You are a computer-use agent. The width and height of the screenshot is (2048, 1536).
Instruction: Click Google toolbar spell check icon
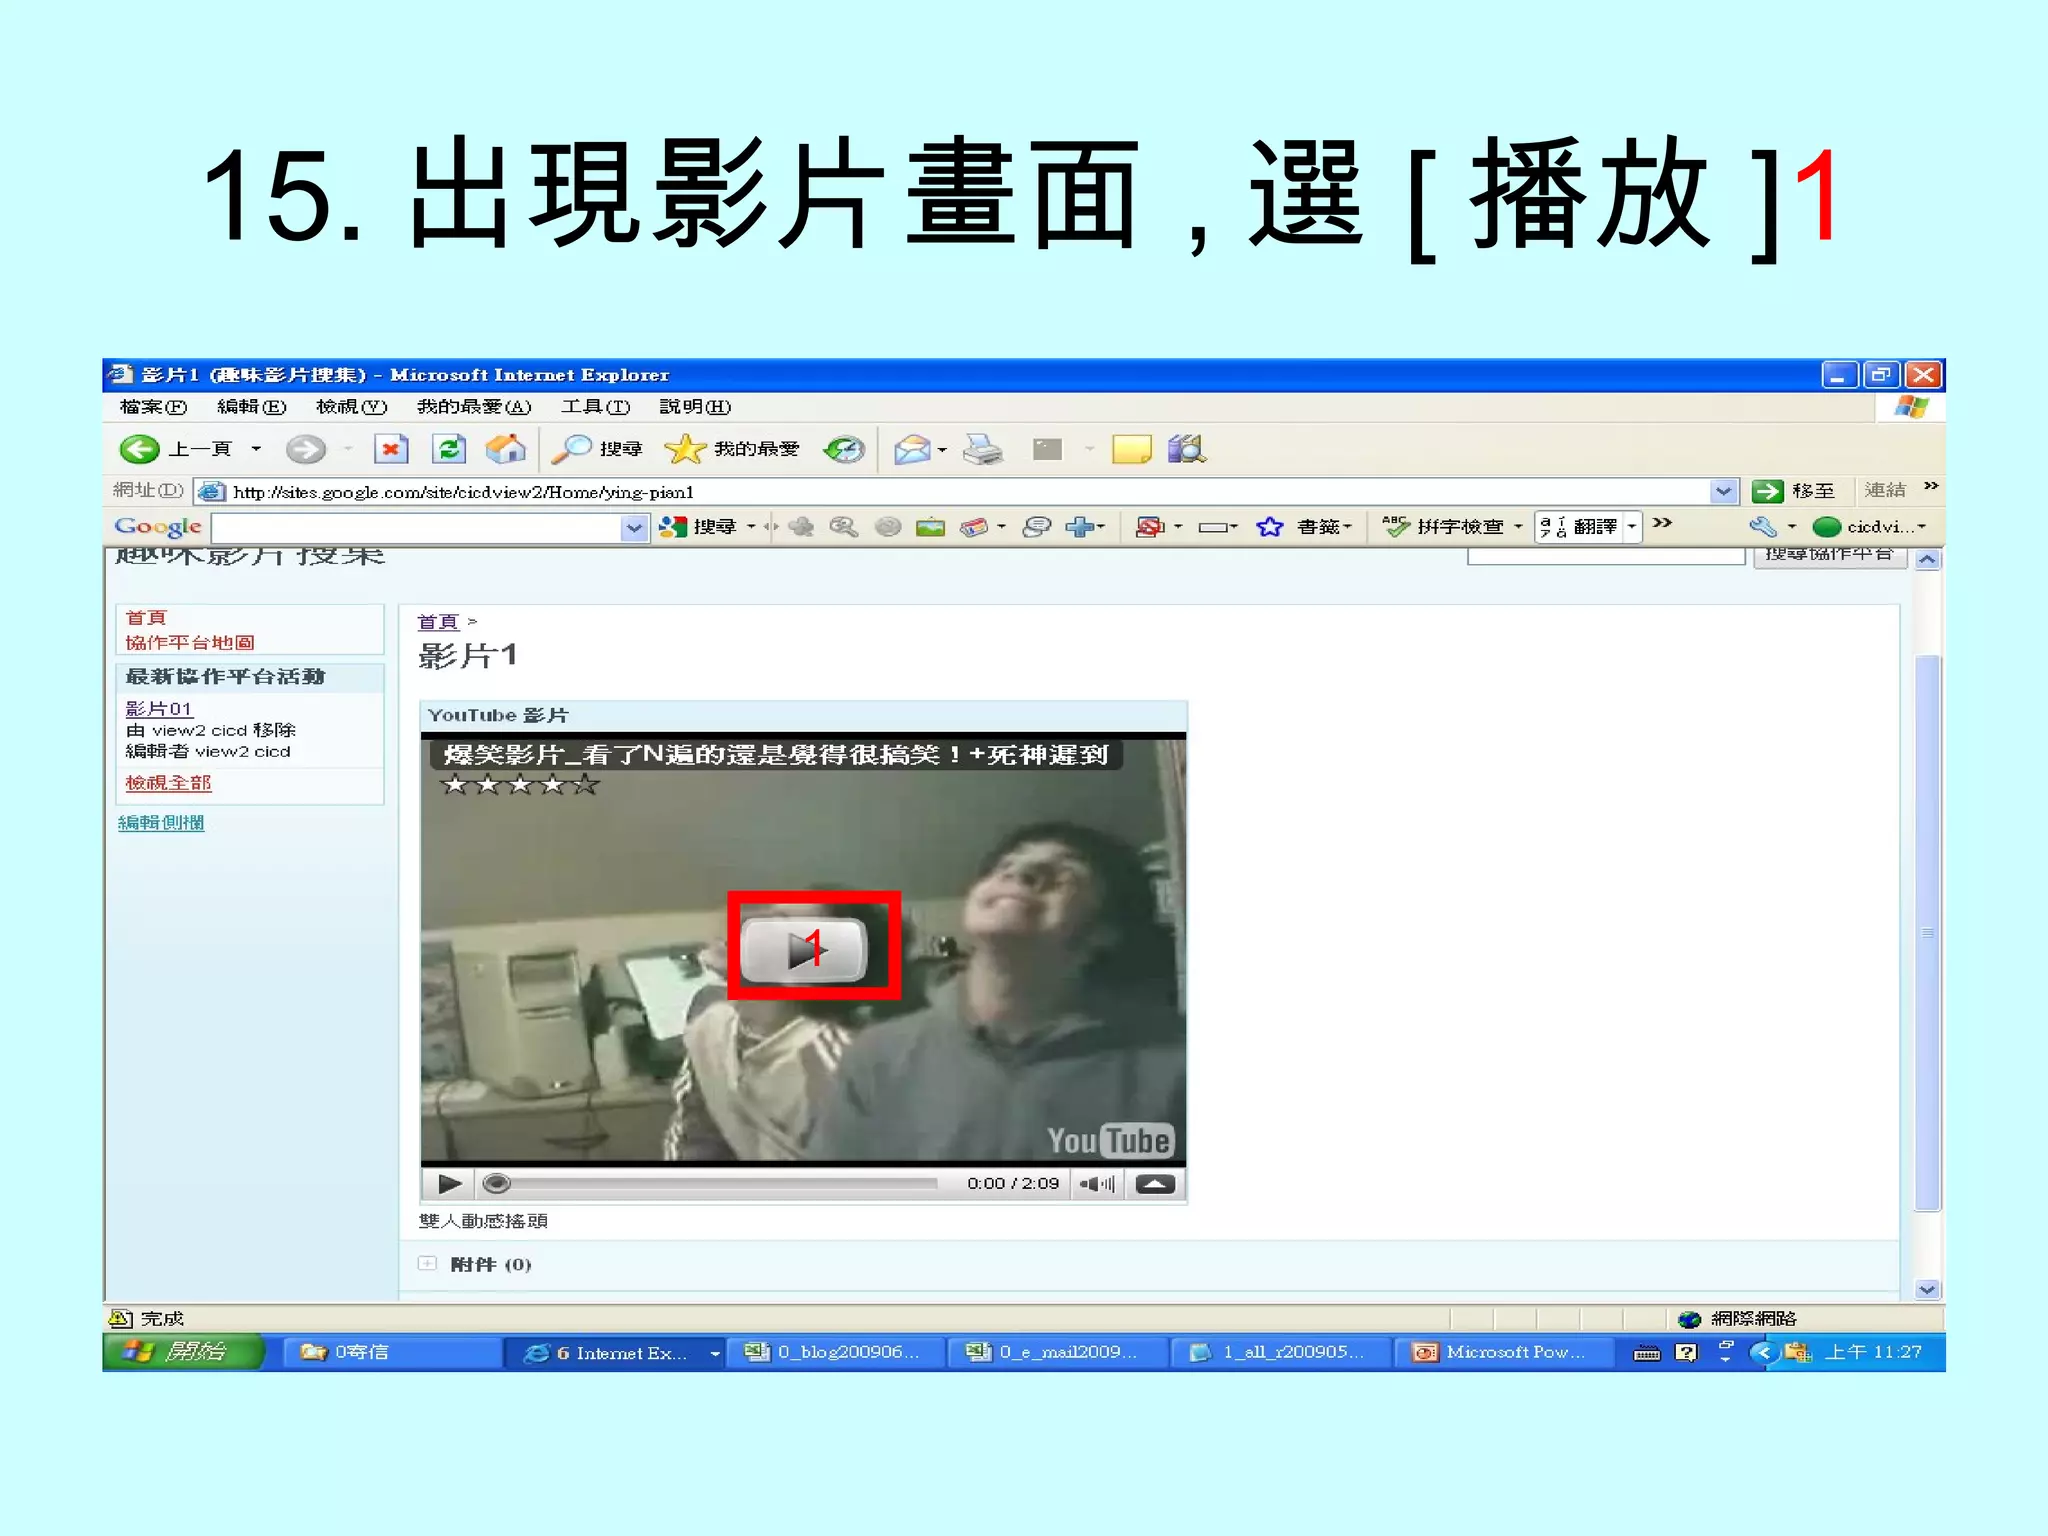click(1396, 527)
